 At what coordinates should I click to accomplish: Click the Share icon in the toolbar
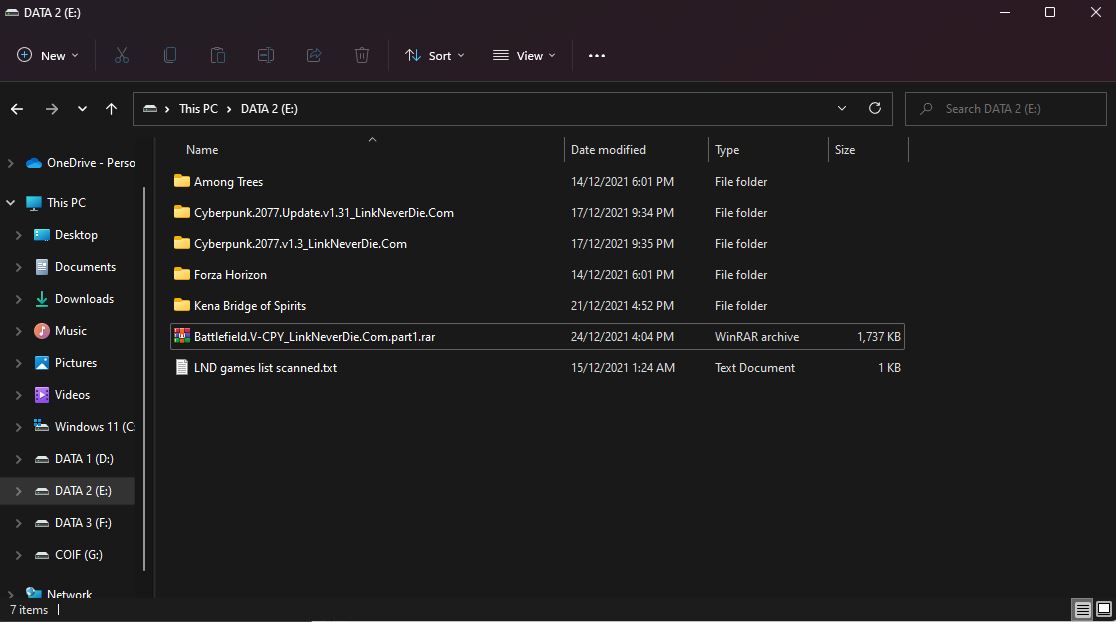click(314, 55)
